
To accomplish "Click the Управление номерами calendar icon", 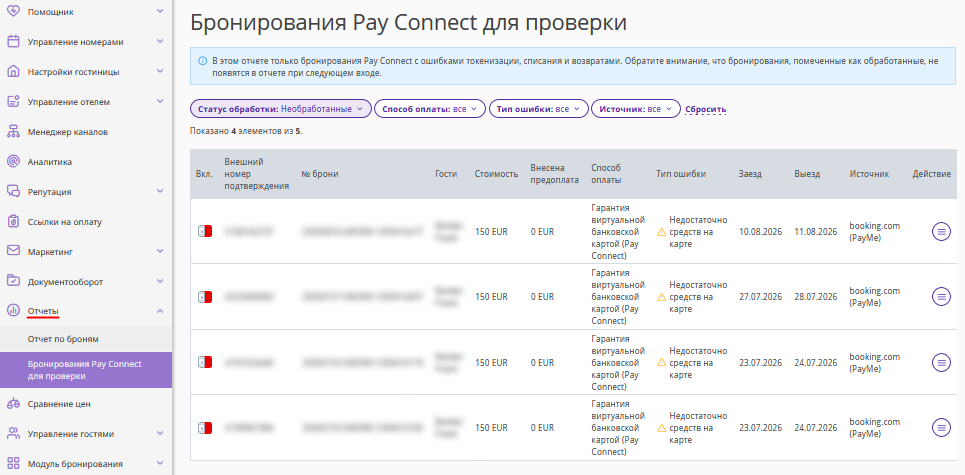I will click(x=13, y=42).
